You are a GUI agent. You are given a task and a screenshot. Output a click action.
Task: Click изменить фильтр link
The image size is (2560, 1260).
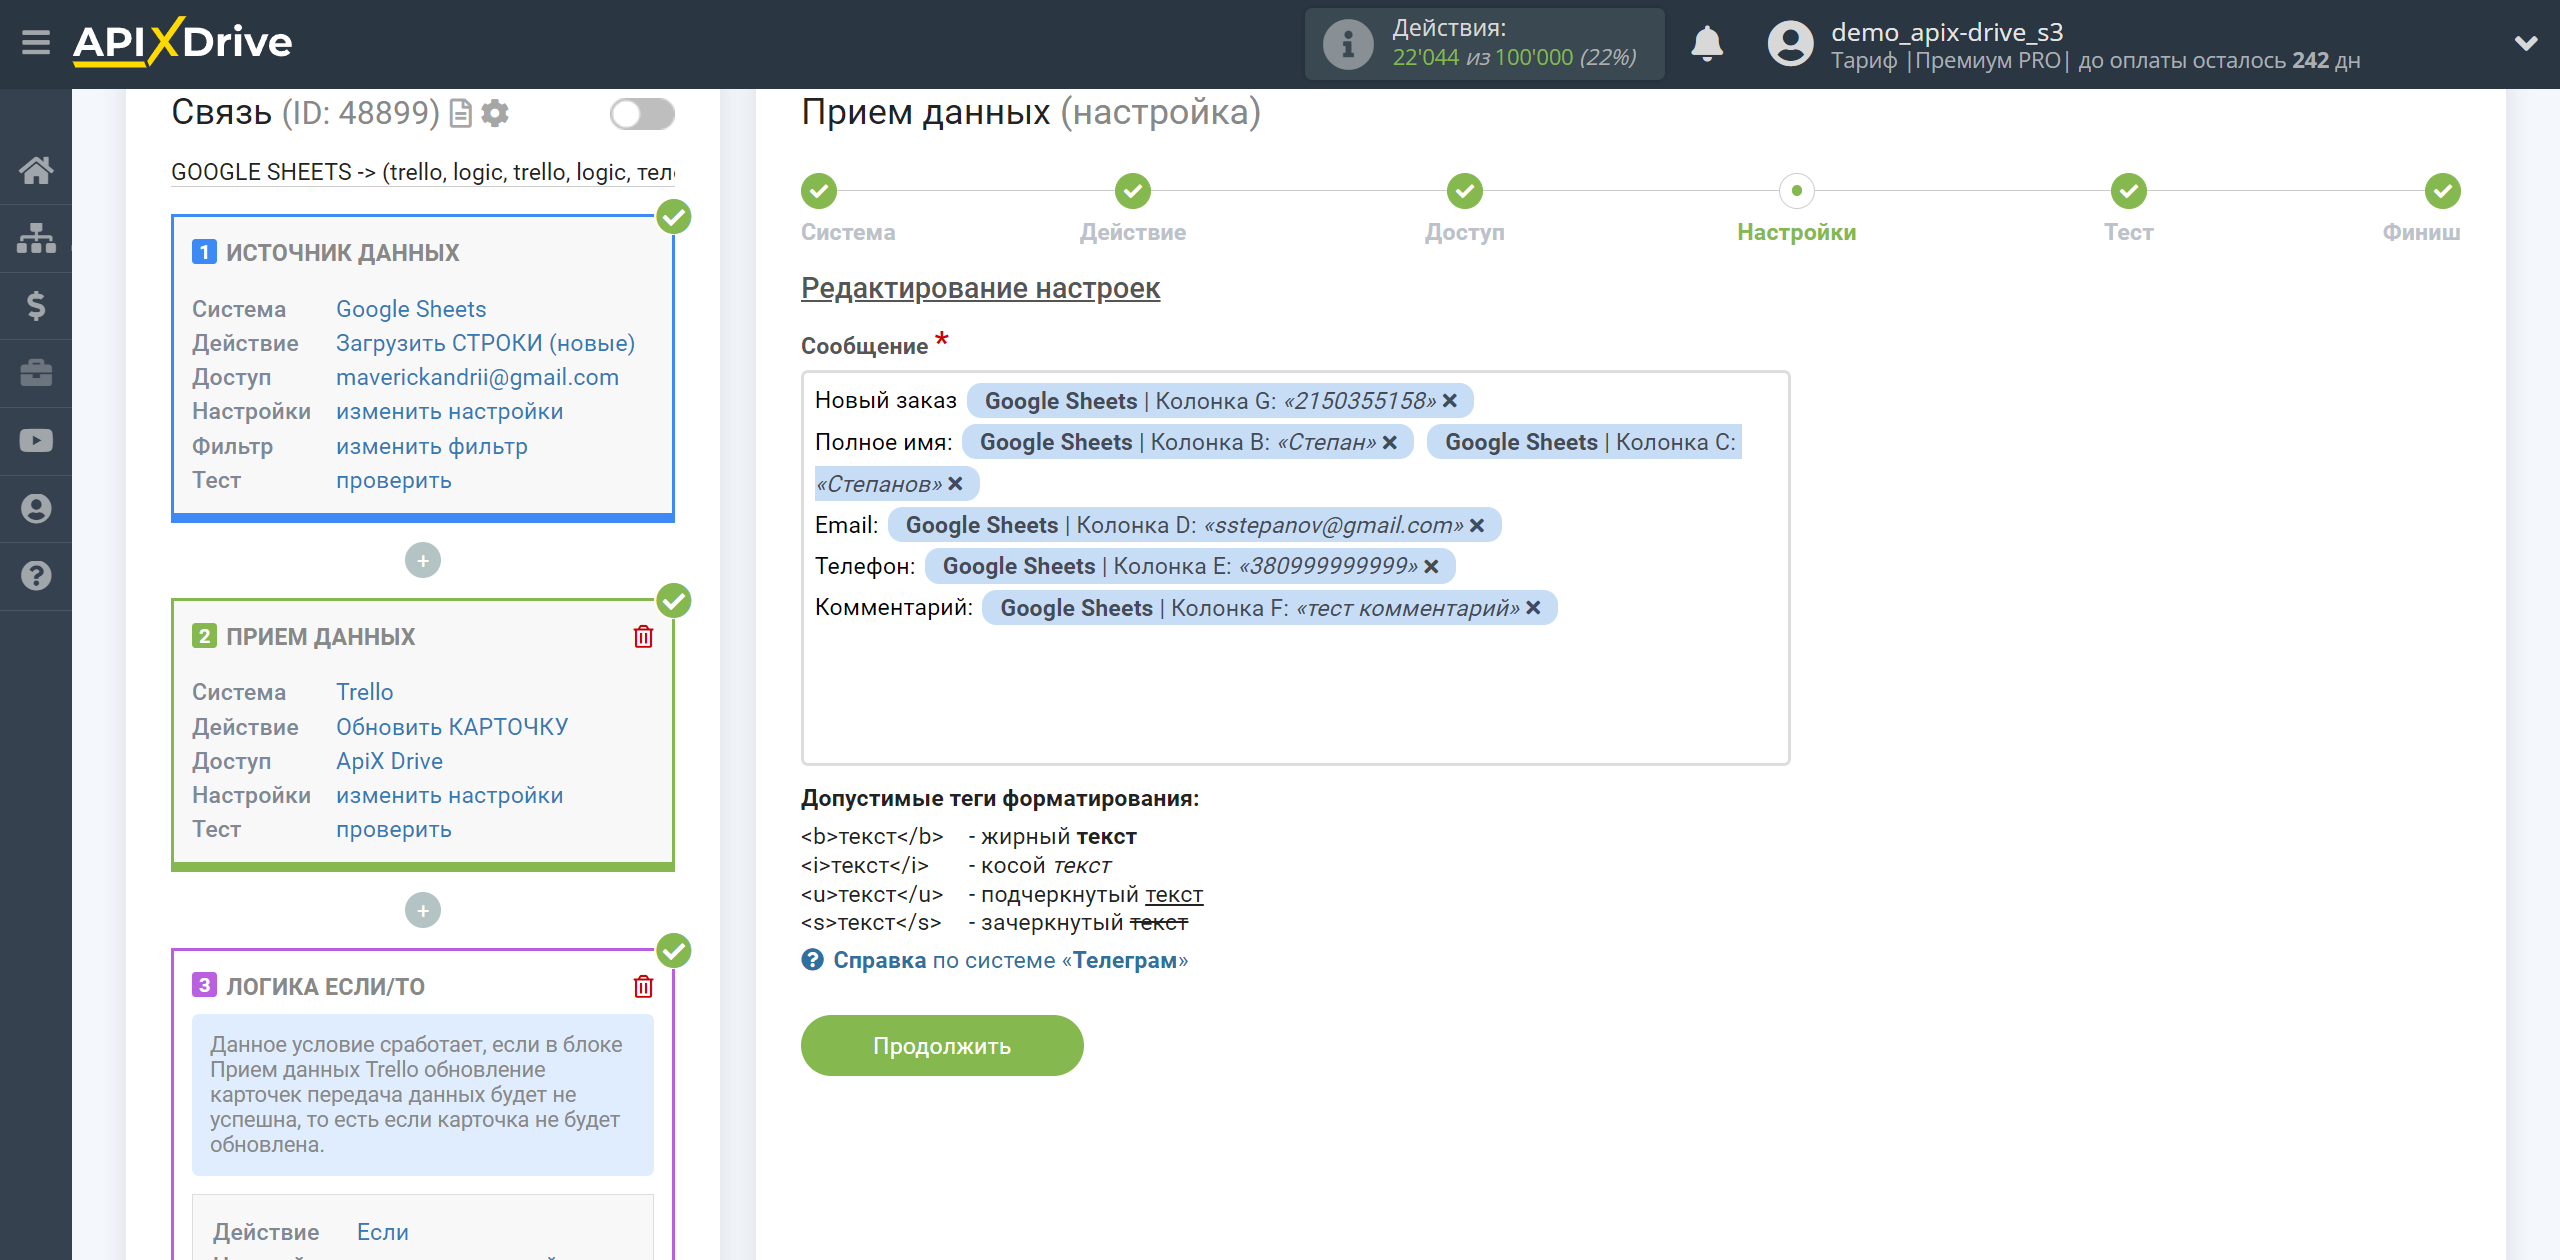click(432, 446)
